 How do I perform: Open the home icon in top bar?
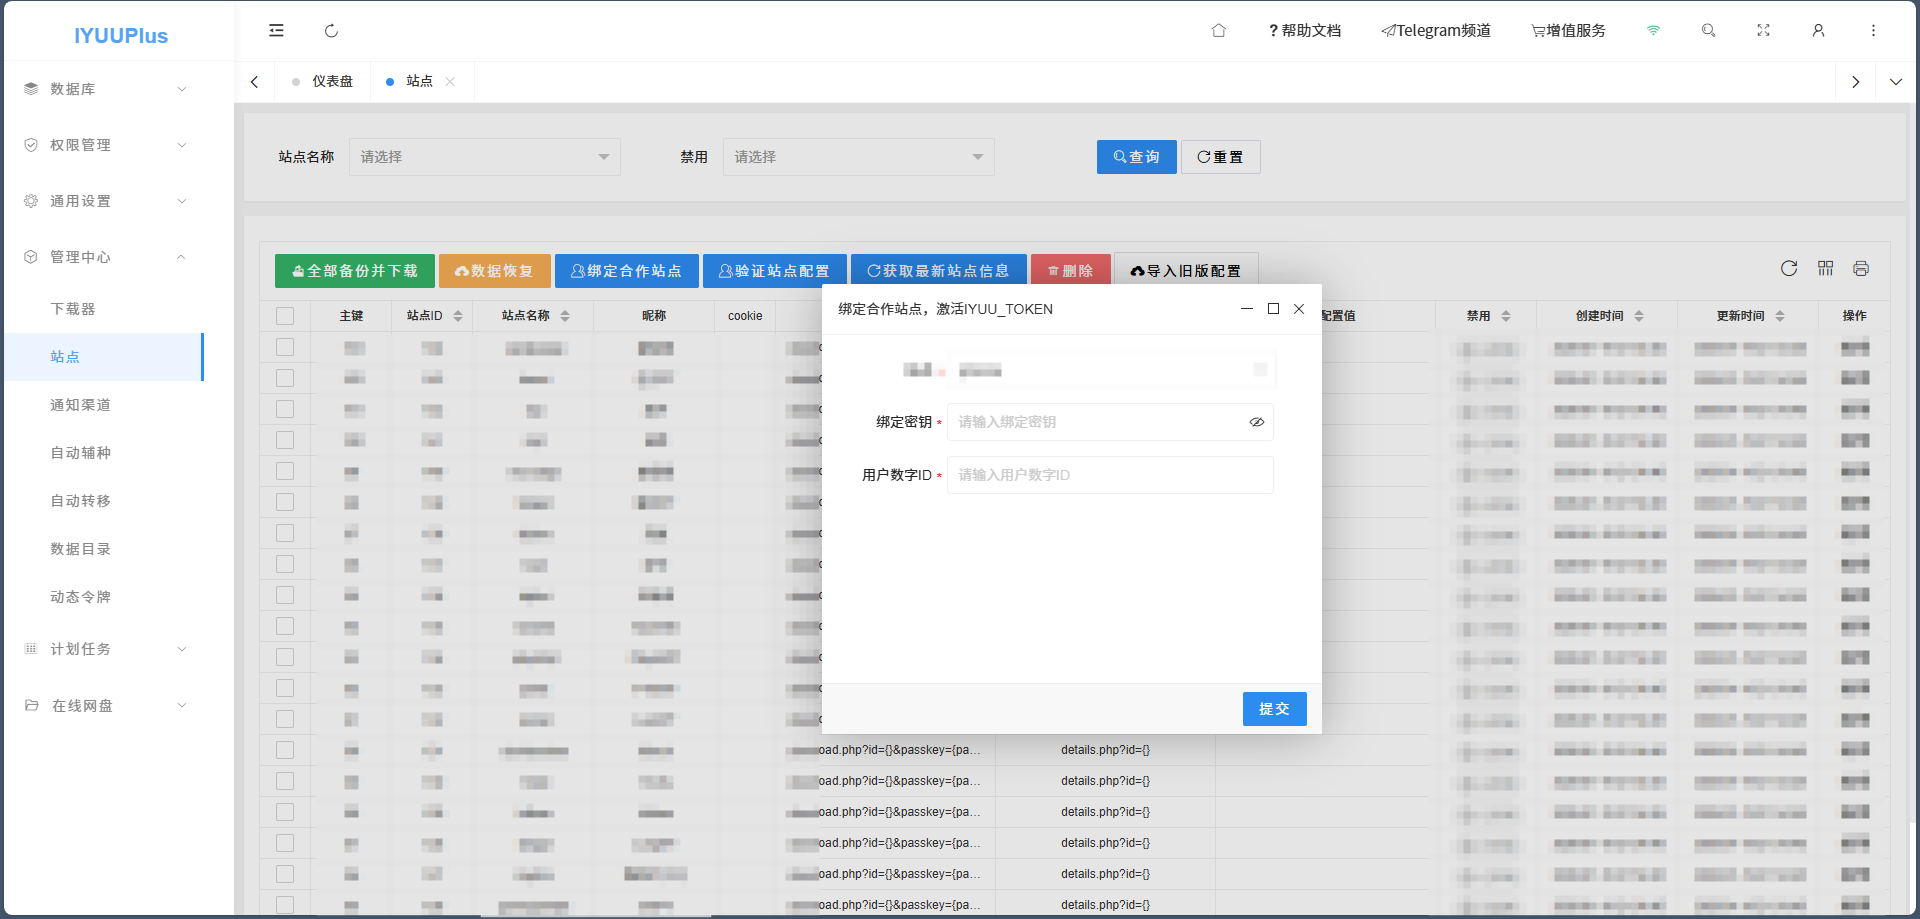(1218, 31)
